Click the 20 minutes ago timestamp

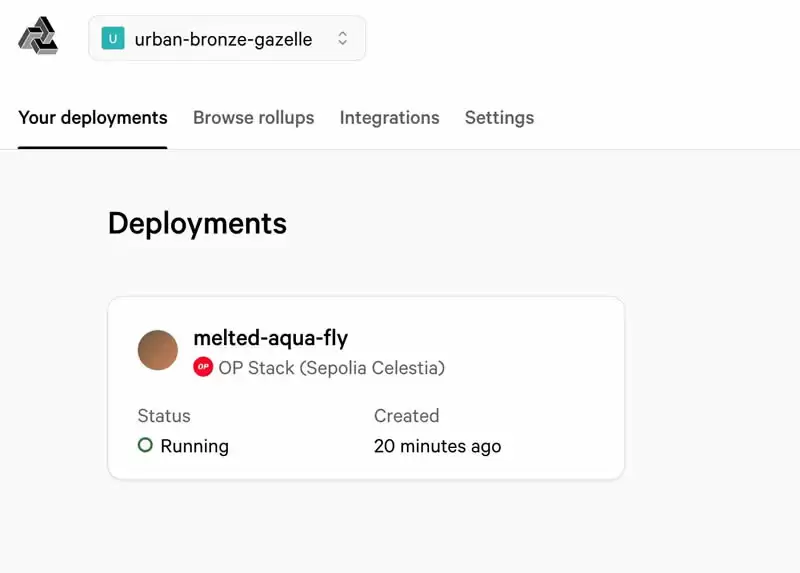[437, 446]
